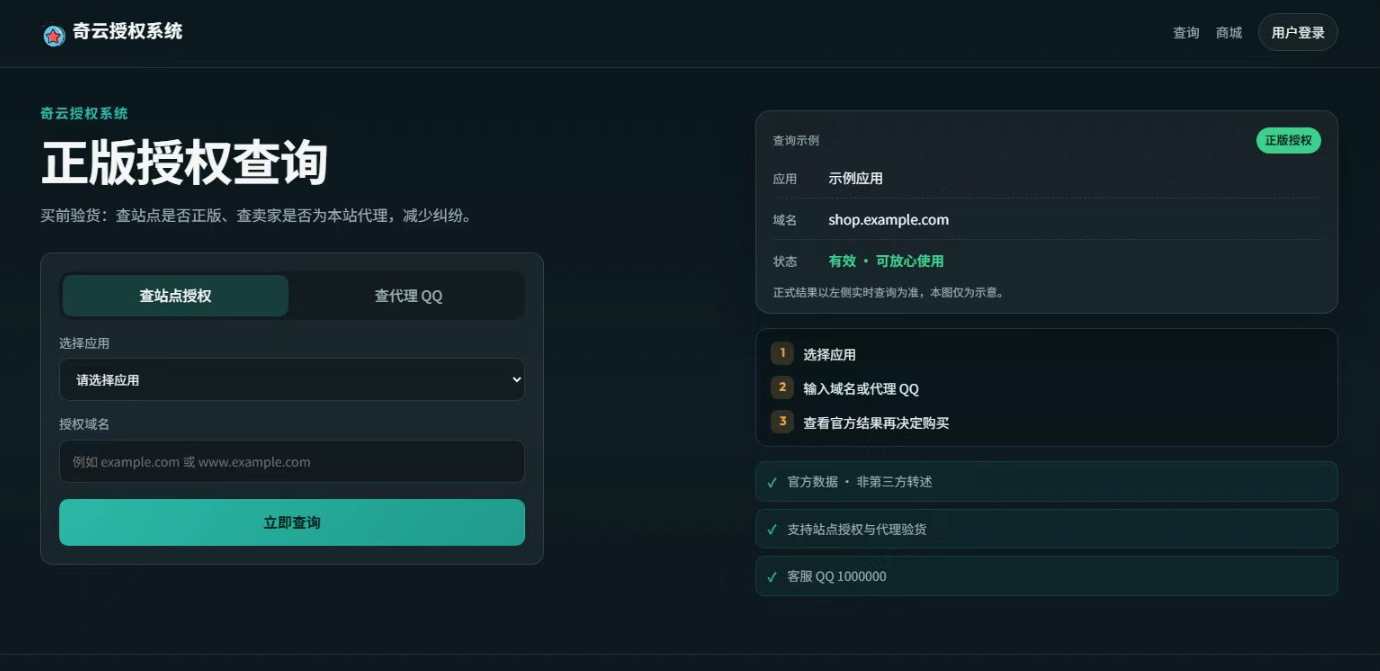Viewport: 1380px width, 671px height.
Task: Click the 查询示例 label
Action: click(796, 141)
